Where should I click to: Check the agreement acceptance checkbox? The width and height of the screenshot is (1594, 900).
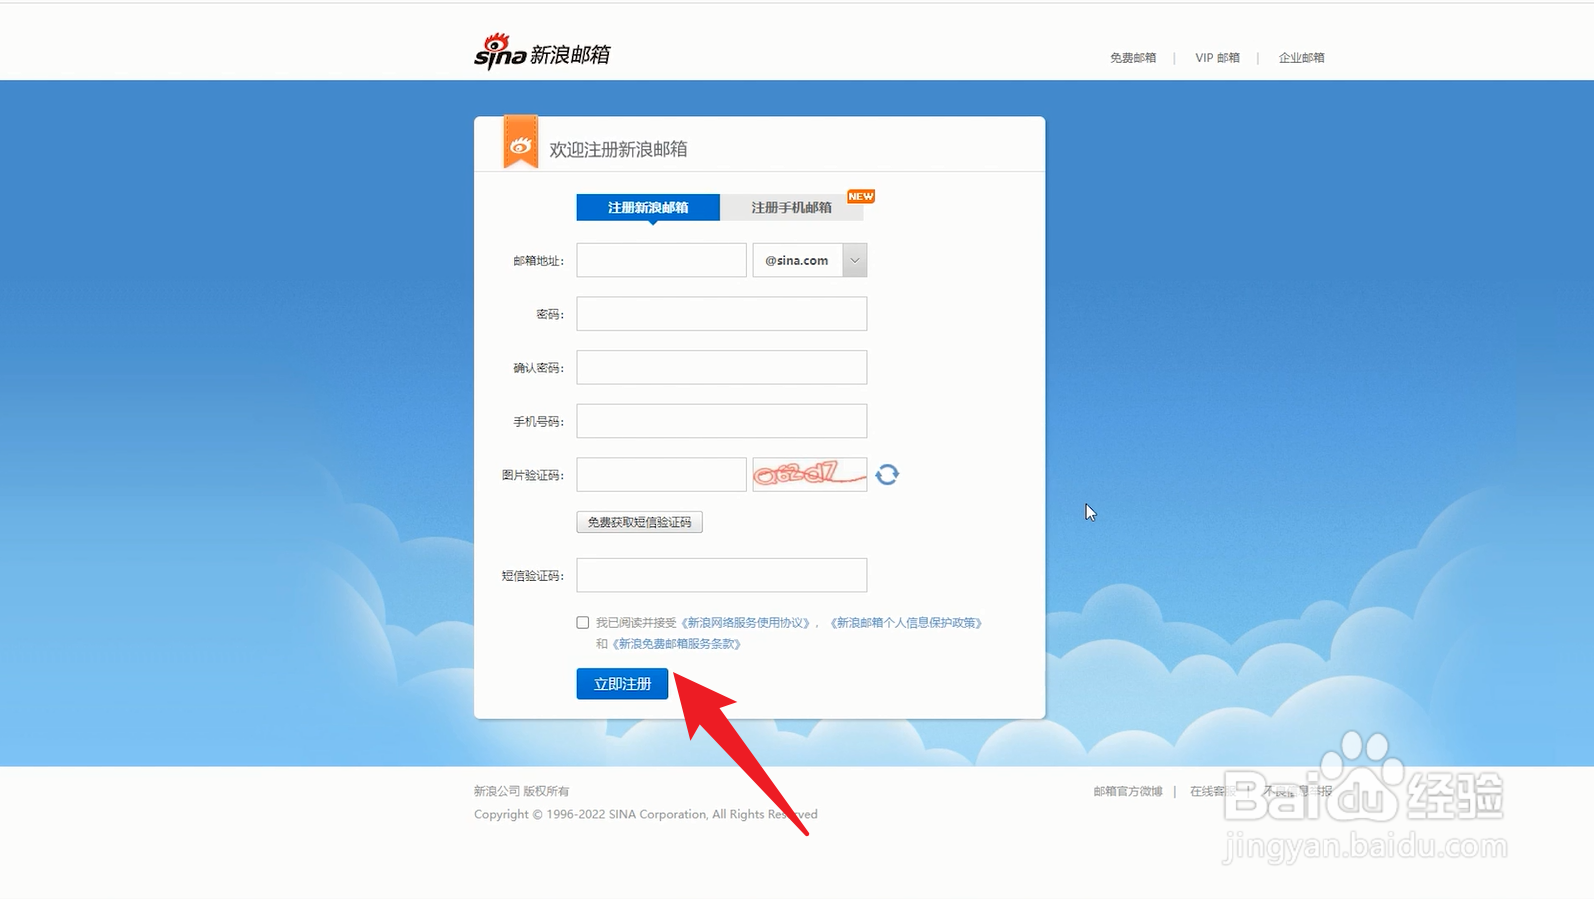click(x=583, y=622)
